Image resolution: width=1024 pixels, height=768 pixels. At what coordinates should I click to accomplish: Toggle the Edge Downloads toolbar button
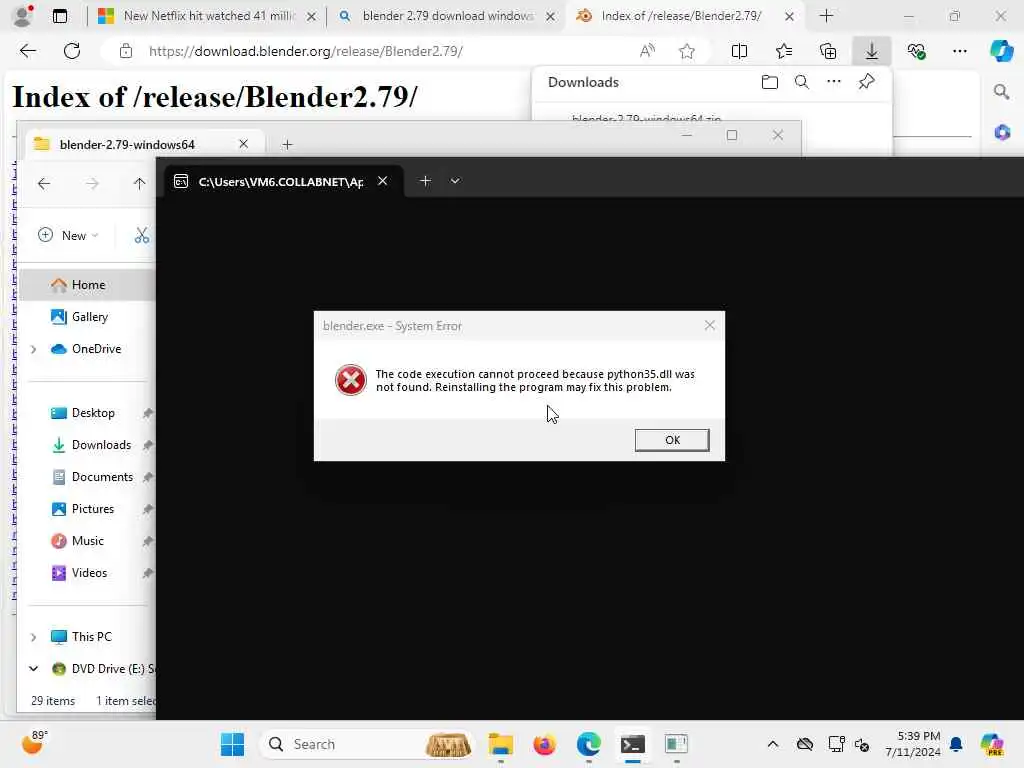coord(872,51)
